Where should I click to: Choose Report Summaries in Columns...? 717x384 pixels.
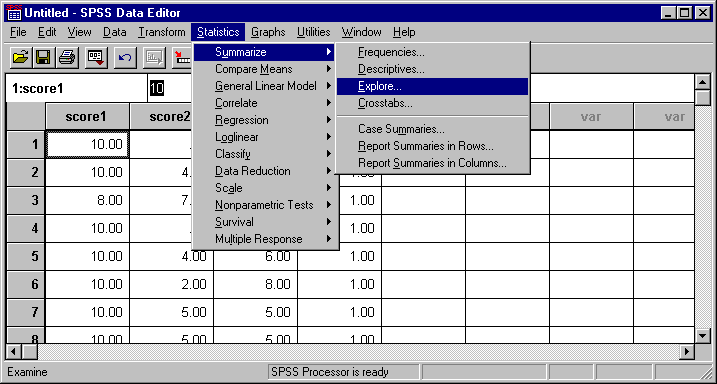point(432,163)
